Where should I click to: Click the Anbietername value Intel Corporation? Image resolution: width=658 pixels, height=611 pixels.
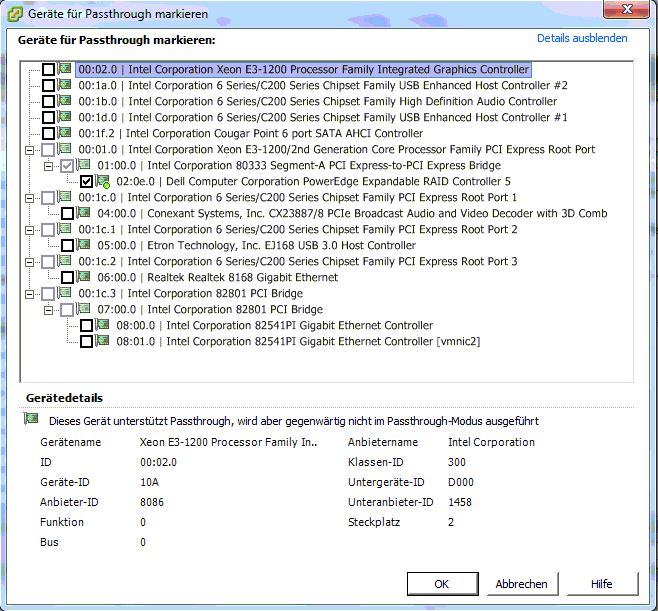(x=491, y=442)
